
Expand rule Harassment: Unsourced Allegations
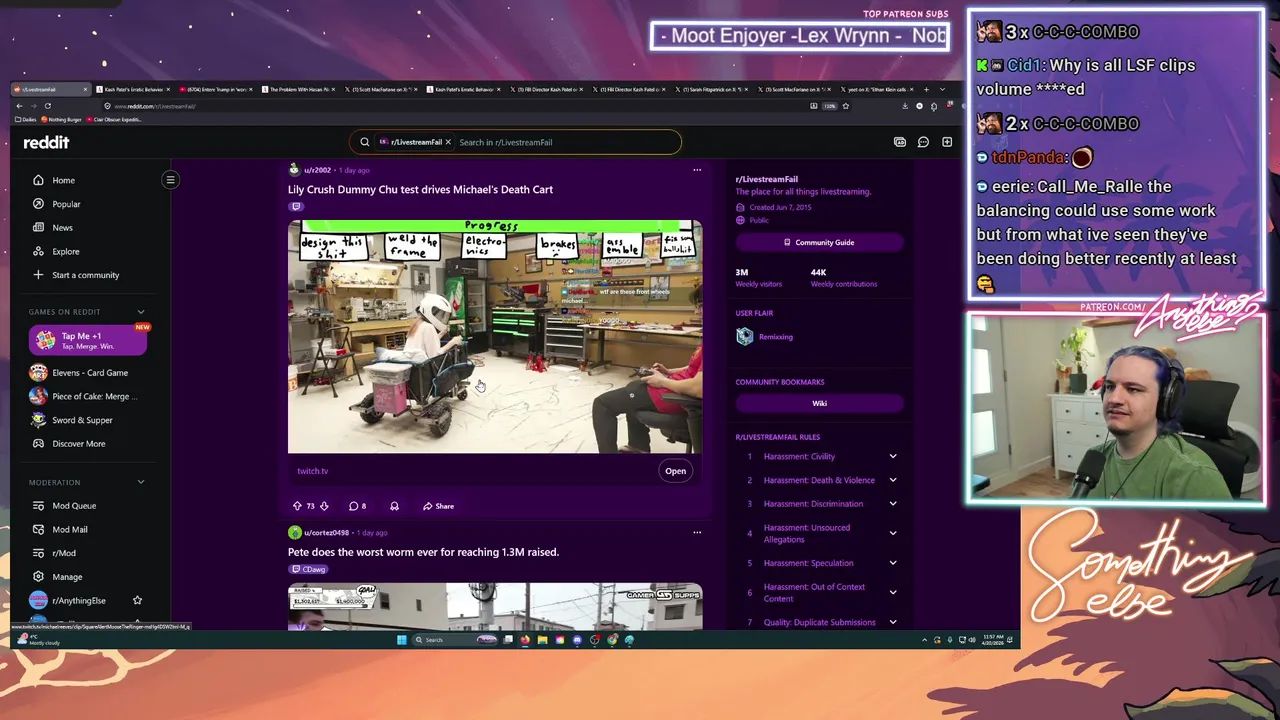pyautogui.click(x=893, y=533)
